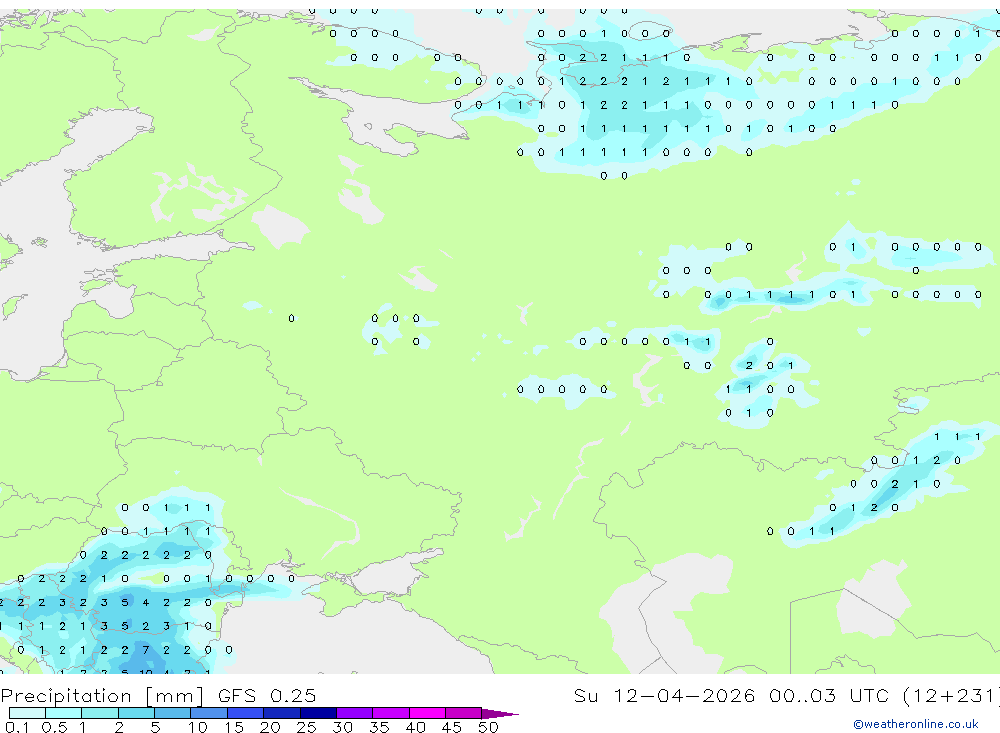Click the '15' legend scale label
Screen dimensions: 1000x733
pos(234,727)
